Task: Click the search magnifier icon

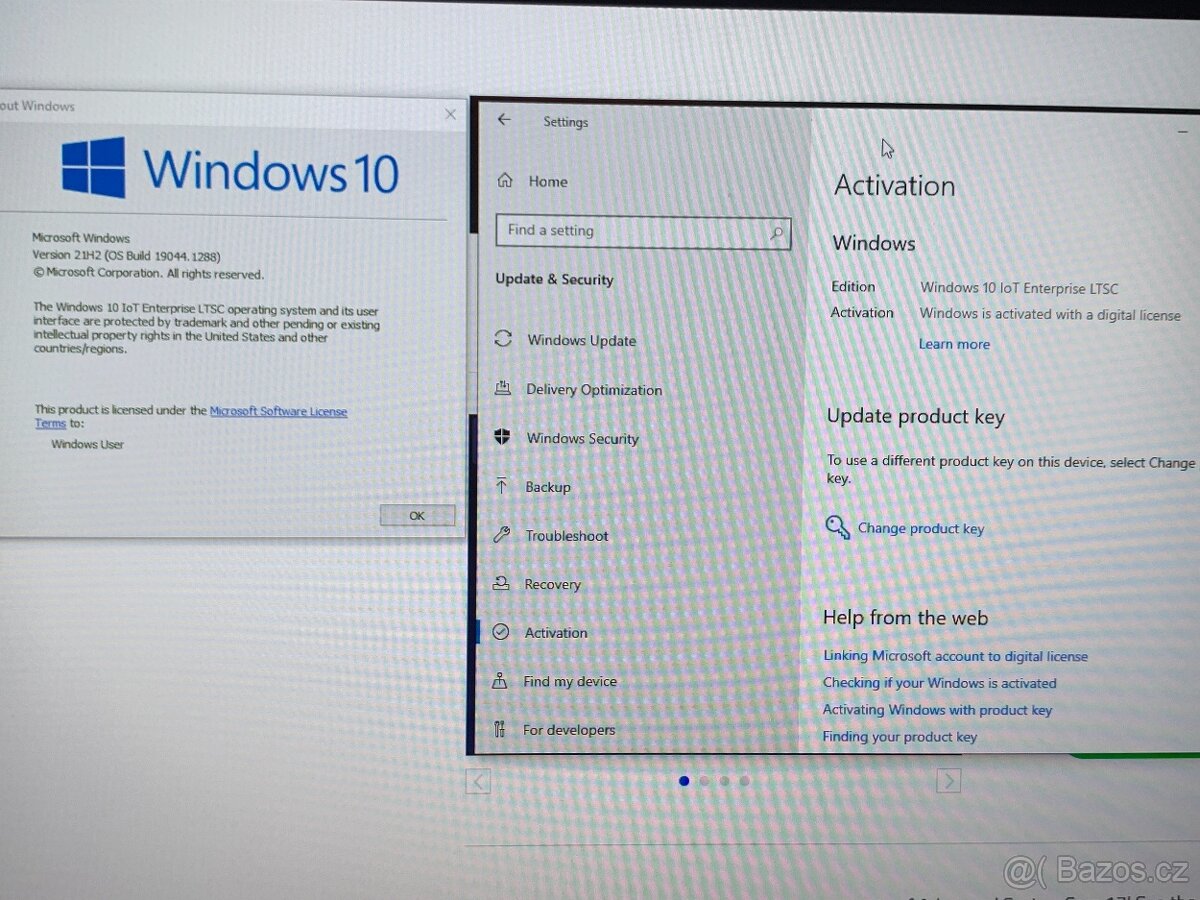Action: pyautogui.click(x=776, y=233)
